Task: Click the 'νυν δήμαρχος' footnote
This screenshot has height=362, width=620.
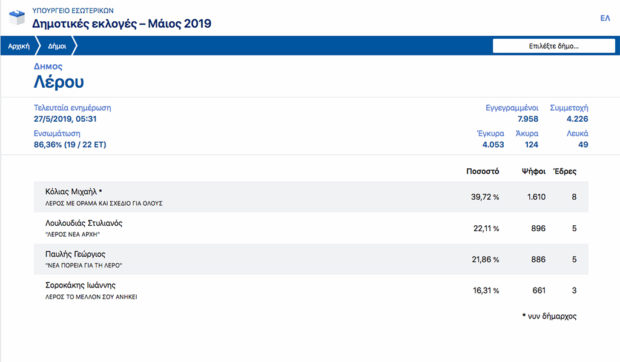Action: pyautogui.click(x=549, y=316)
